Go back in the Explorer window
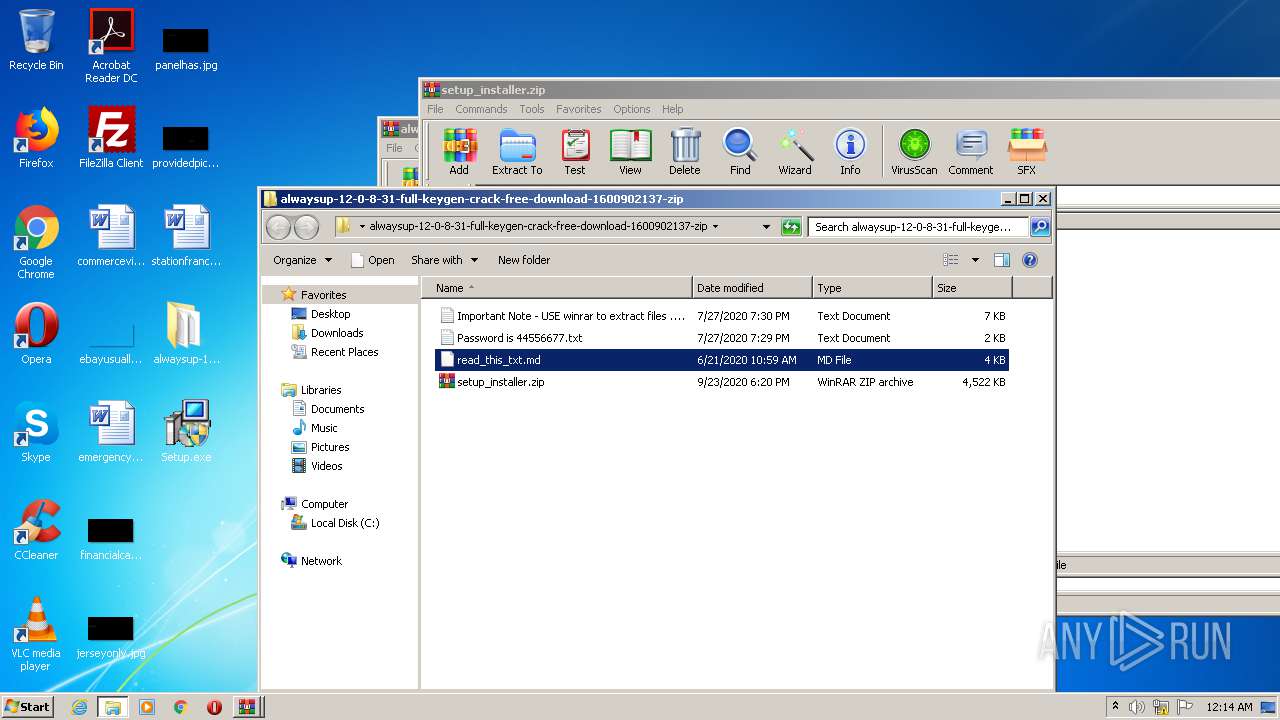1280x720 pixels. 278,227
